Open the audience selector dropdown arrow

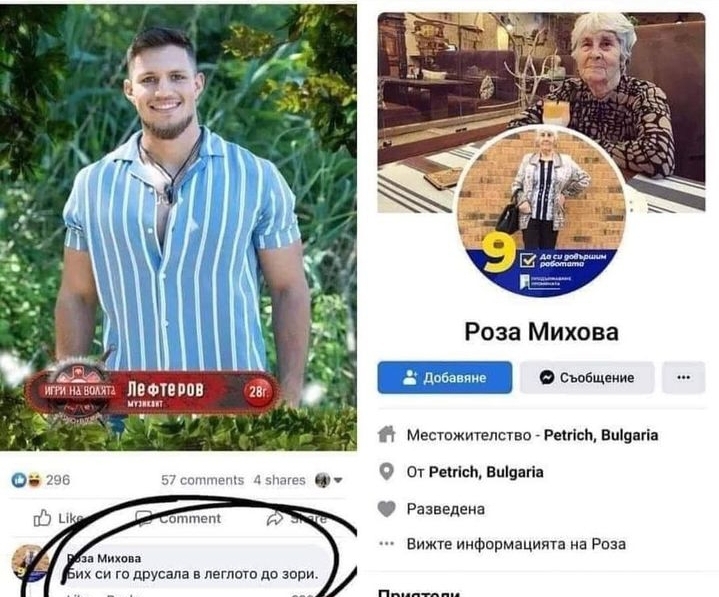338,480
